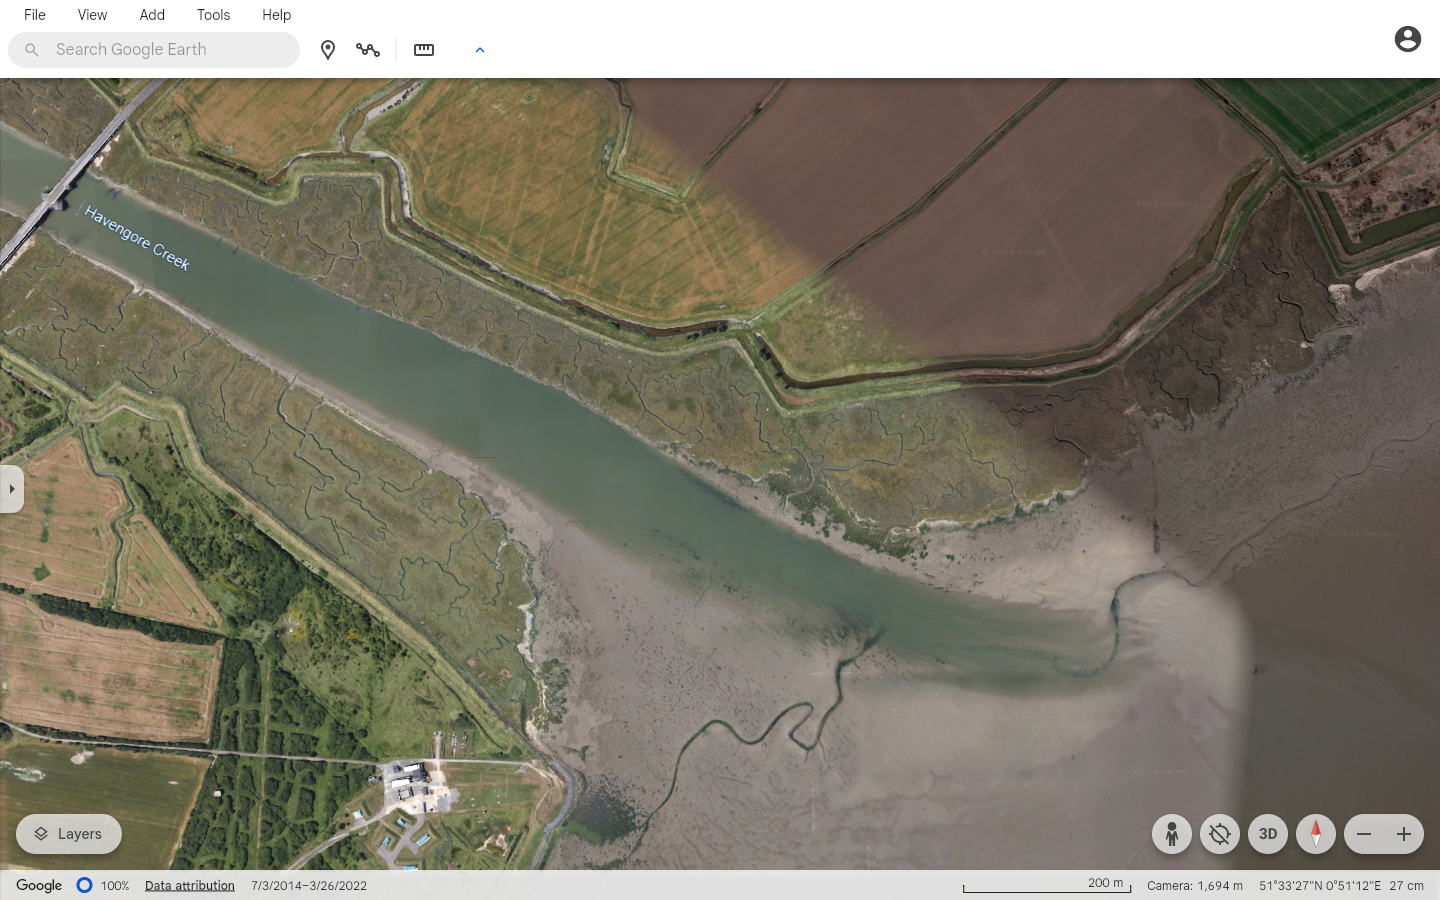Viewport: 1440px width, 900px height.
Task: Click the Google logo in status bar
Action: (39, 886)
